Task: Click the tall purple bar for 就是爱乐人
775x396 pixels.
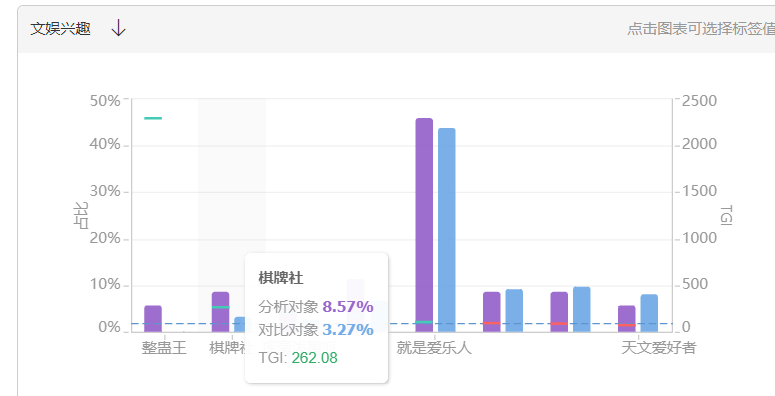Action: coord(424,225)
